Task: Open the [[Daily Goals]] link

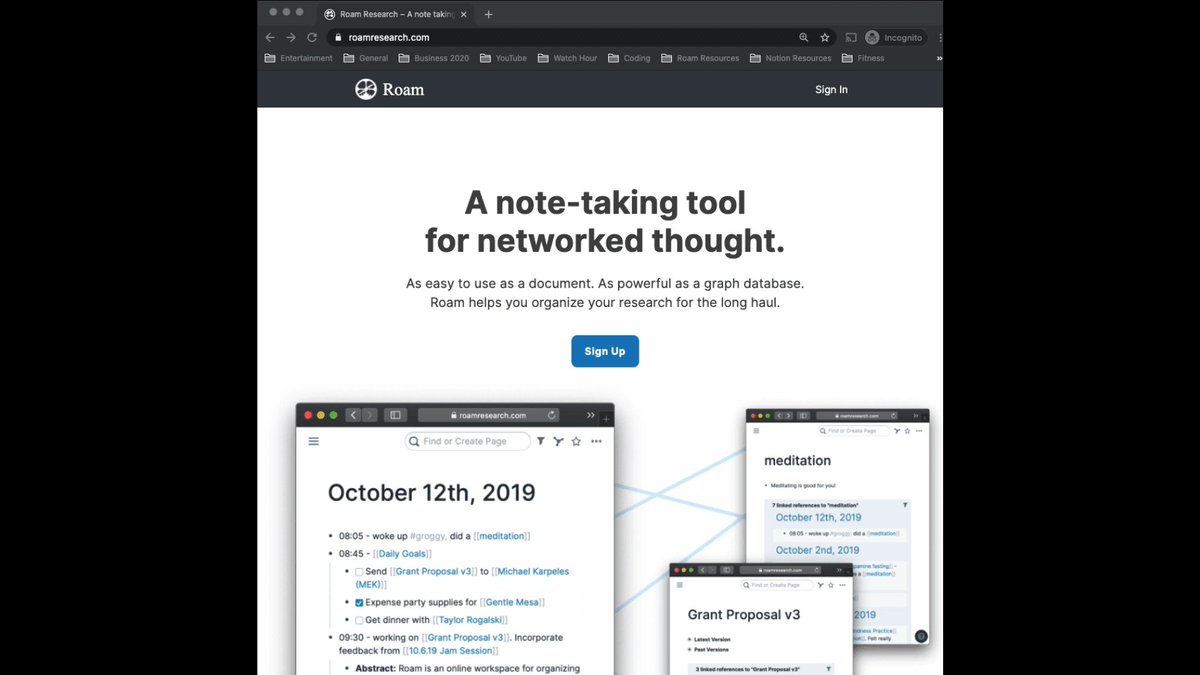Action: [402, 553]
